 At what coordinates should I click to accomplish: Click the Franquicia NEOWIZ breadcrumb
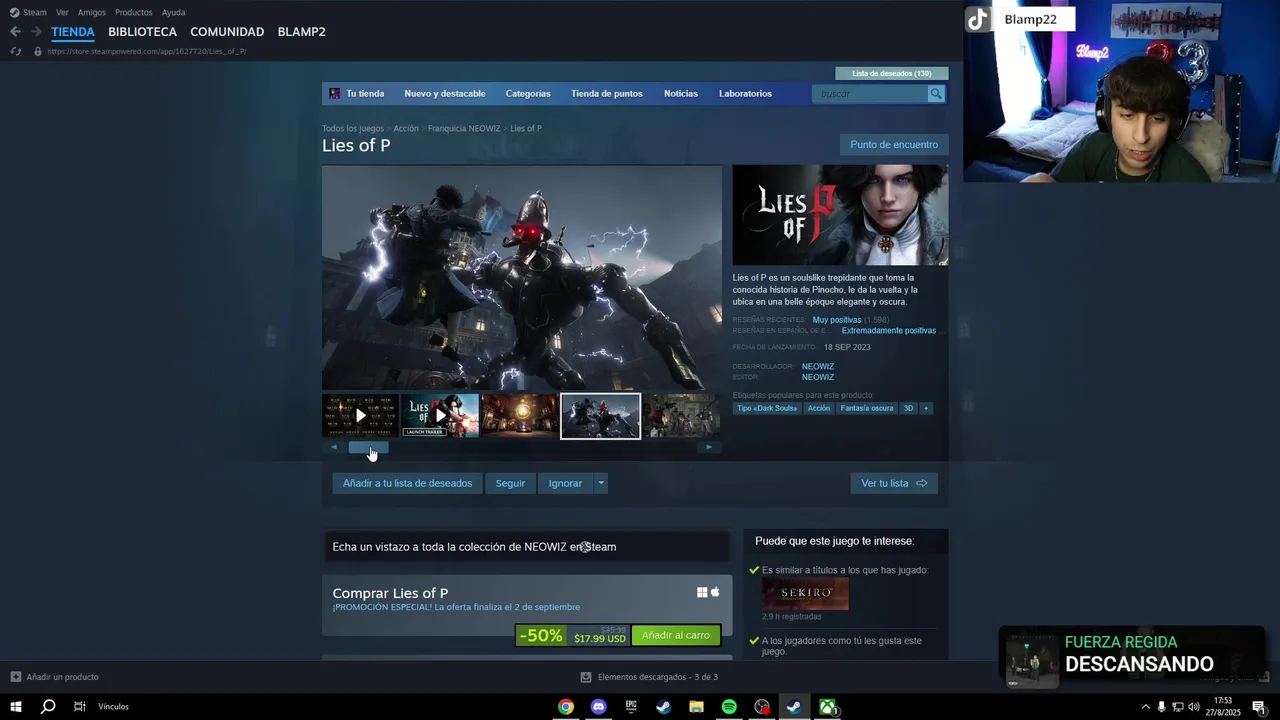464,128
